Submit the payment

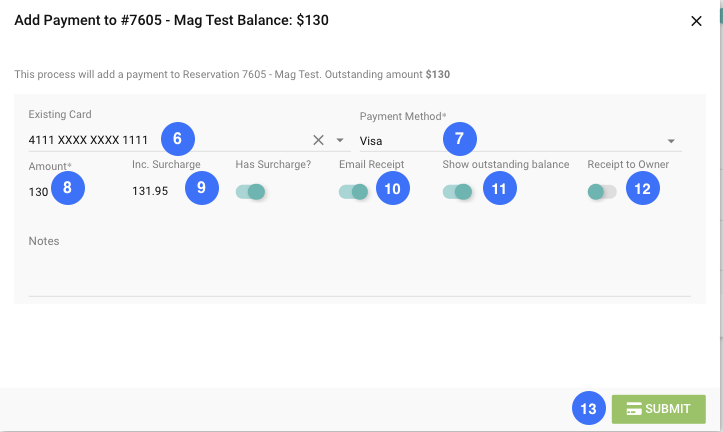(x=658, y=409)
